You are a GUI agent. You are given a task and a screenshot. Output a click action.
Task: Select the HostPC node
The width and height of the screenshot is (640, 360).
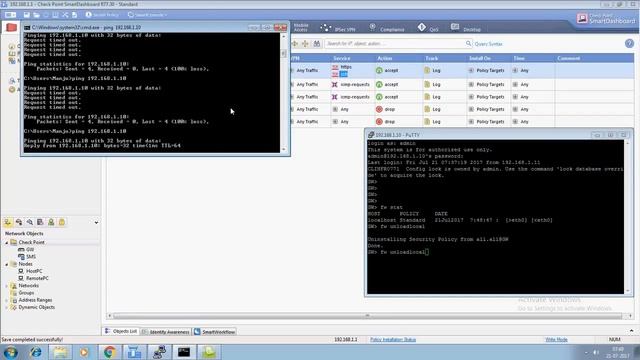click(30, 271)
